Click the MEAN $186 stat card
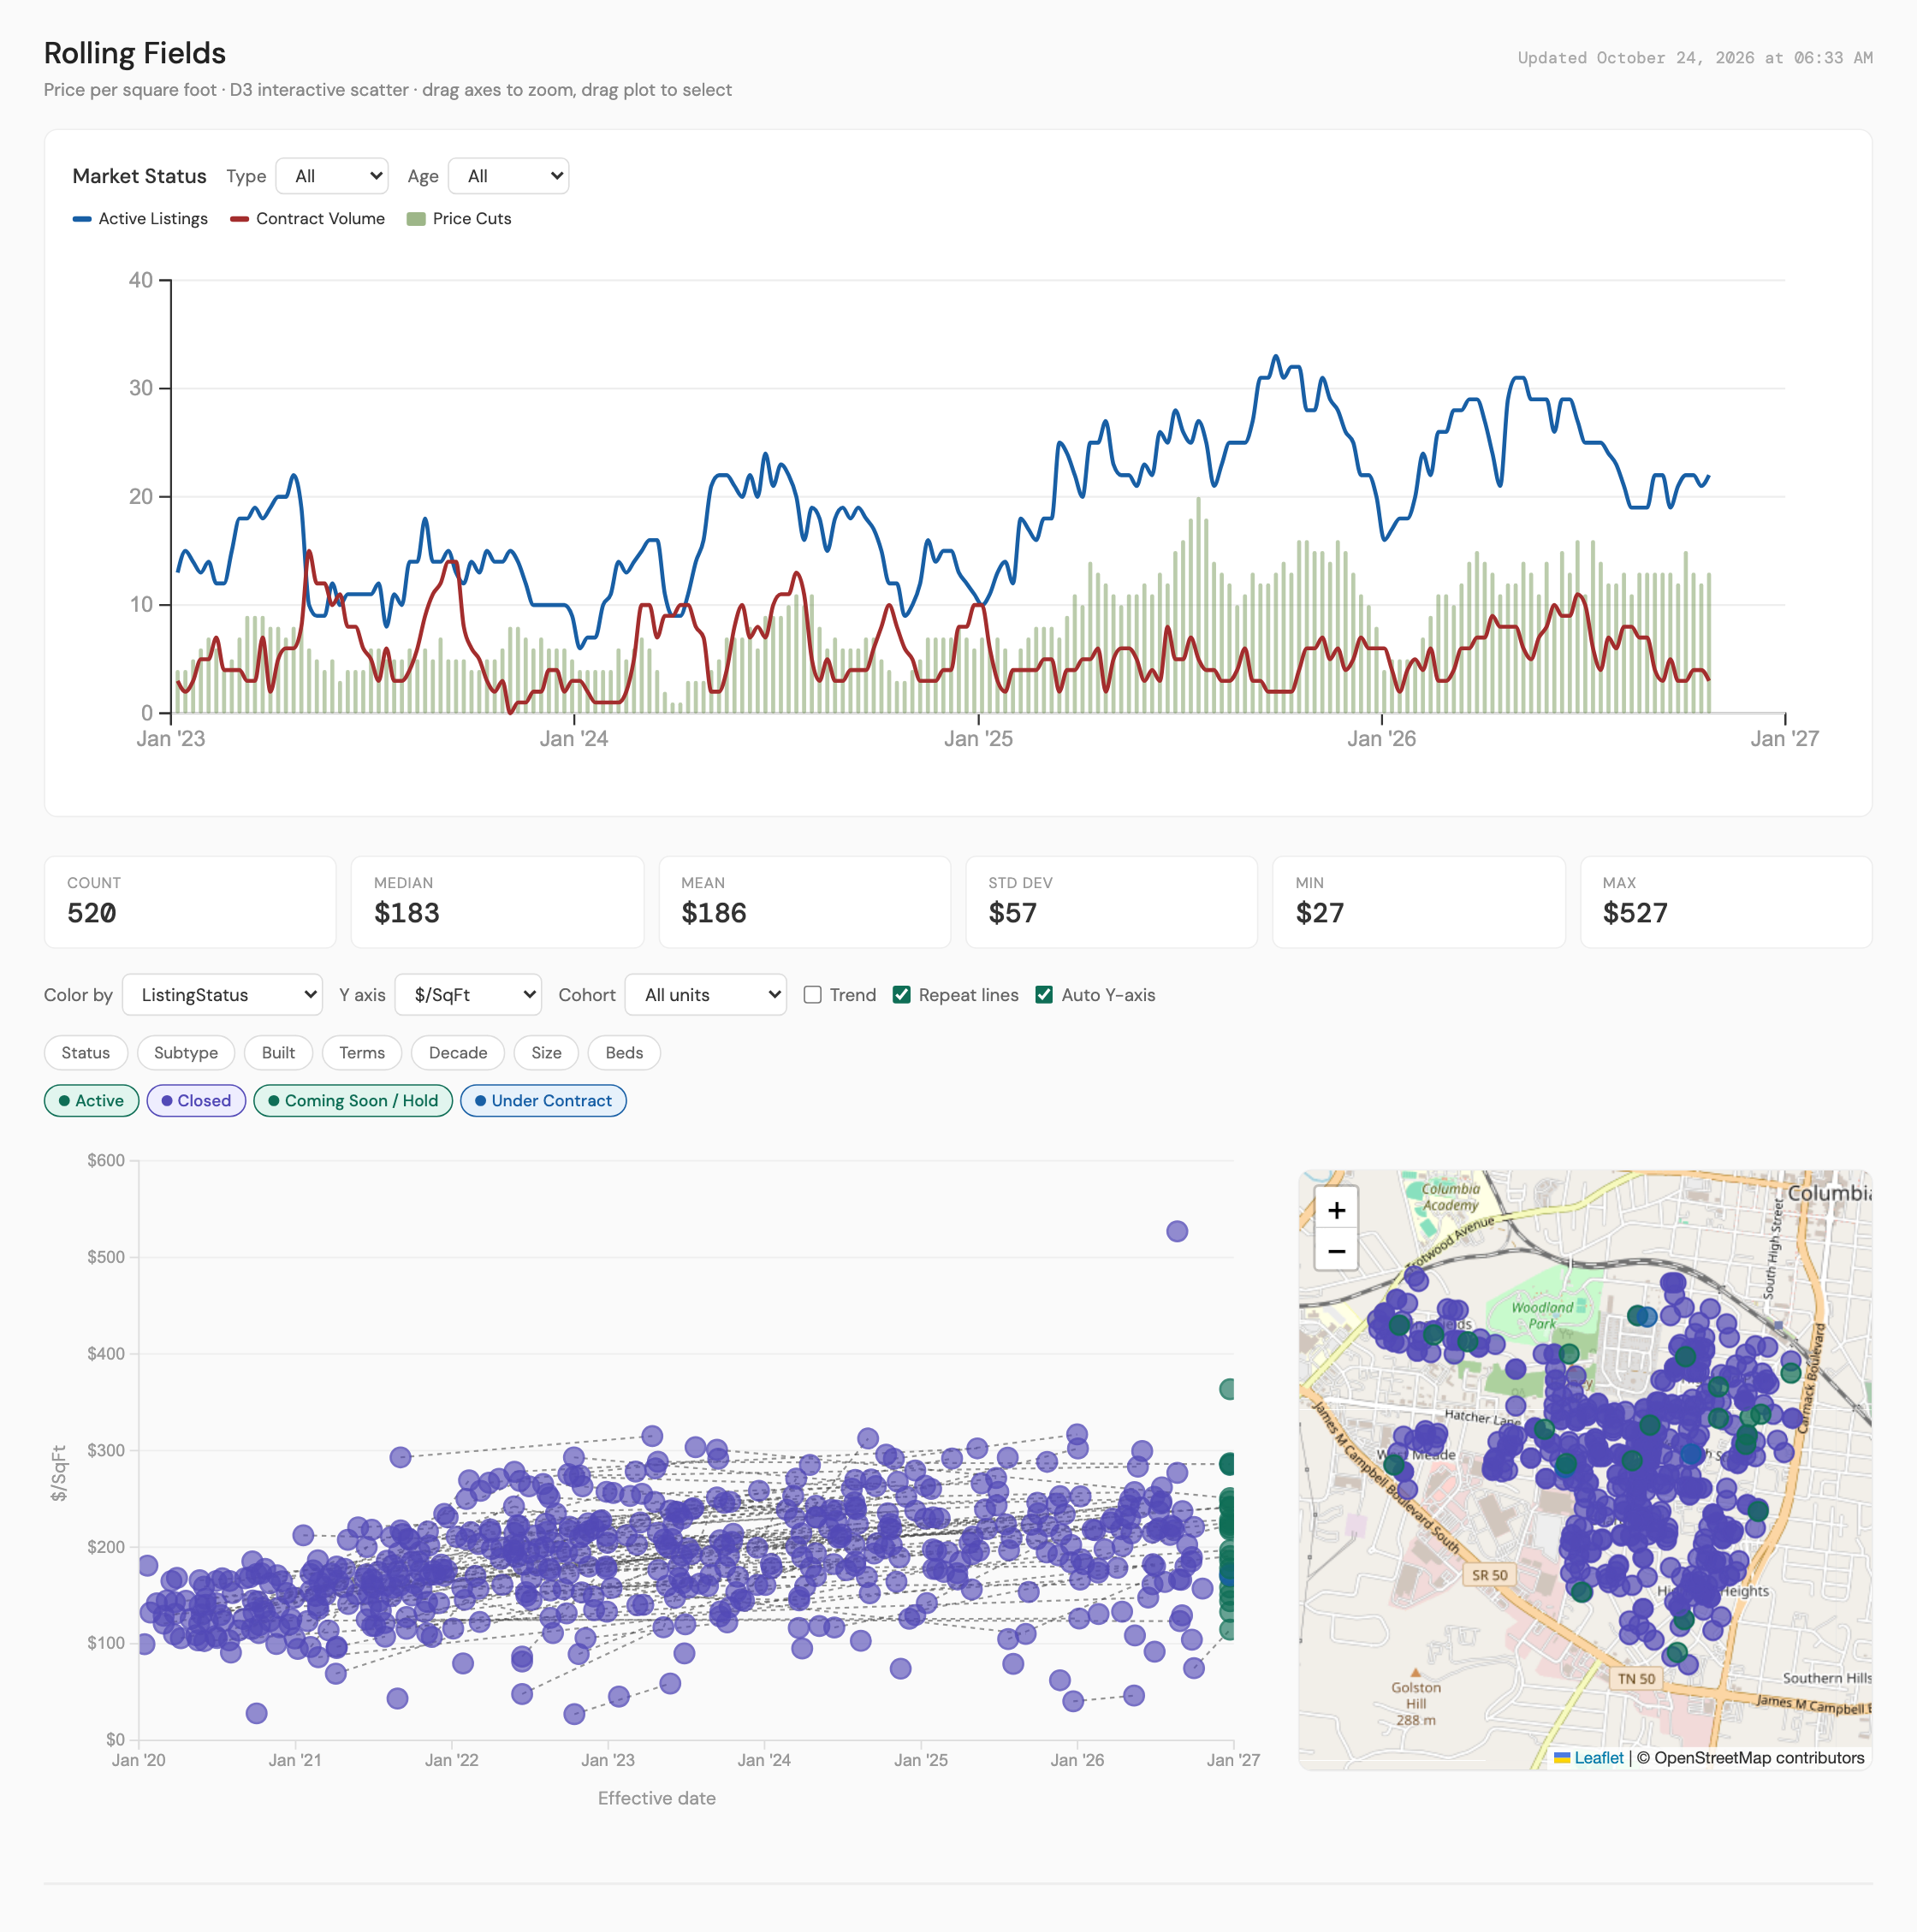 (805, 902)
